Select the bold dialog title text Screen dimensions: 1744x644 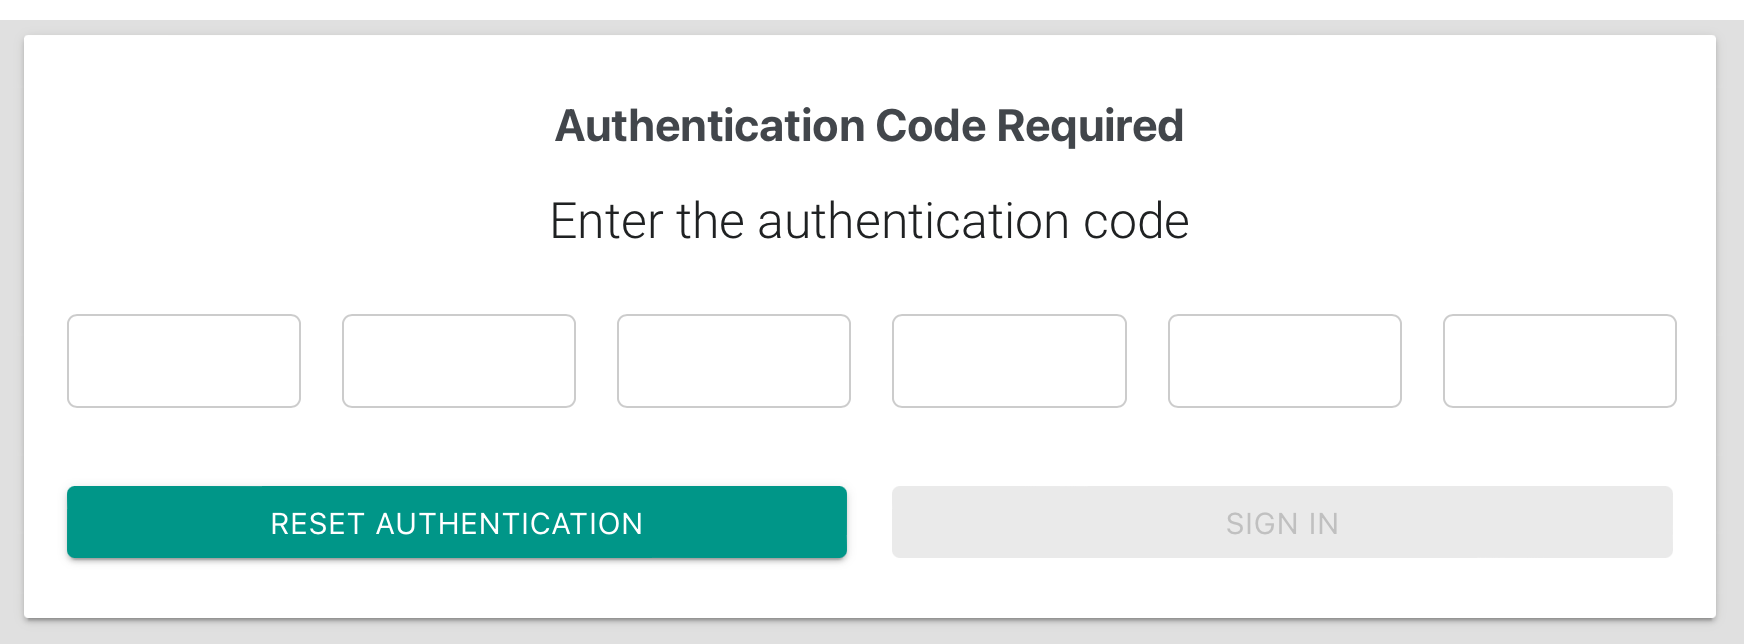point(869,126)
